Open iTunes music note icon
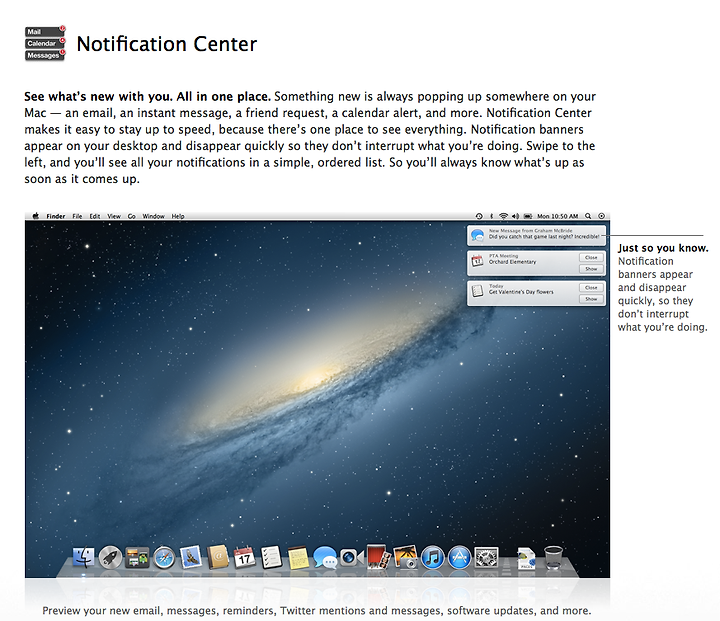Screen dimensions: 720x621 tap(432, 558)
